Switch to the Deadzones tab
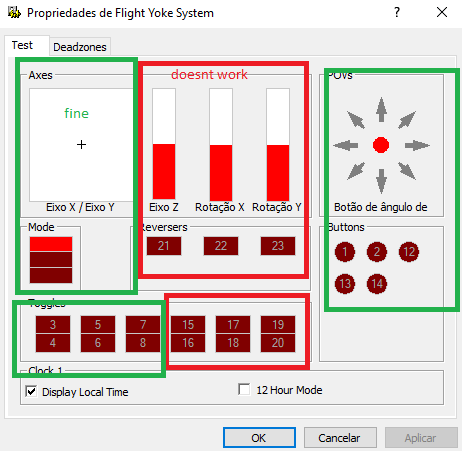The width and height of the screenshot is (462, 451). point(80,47)
